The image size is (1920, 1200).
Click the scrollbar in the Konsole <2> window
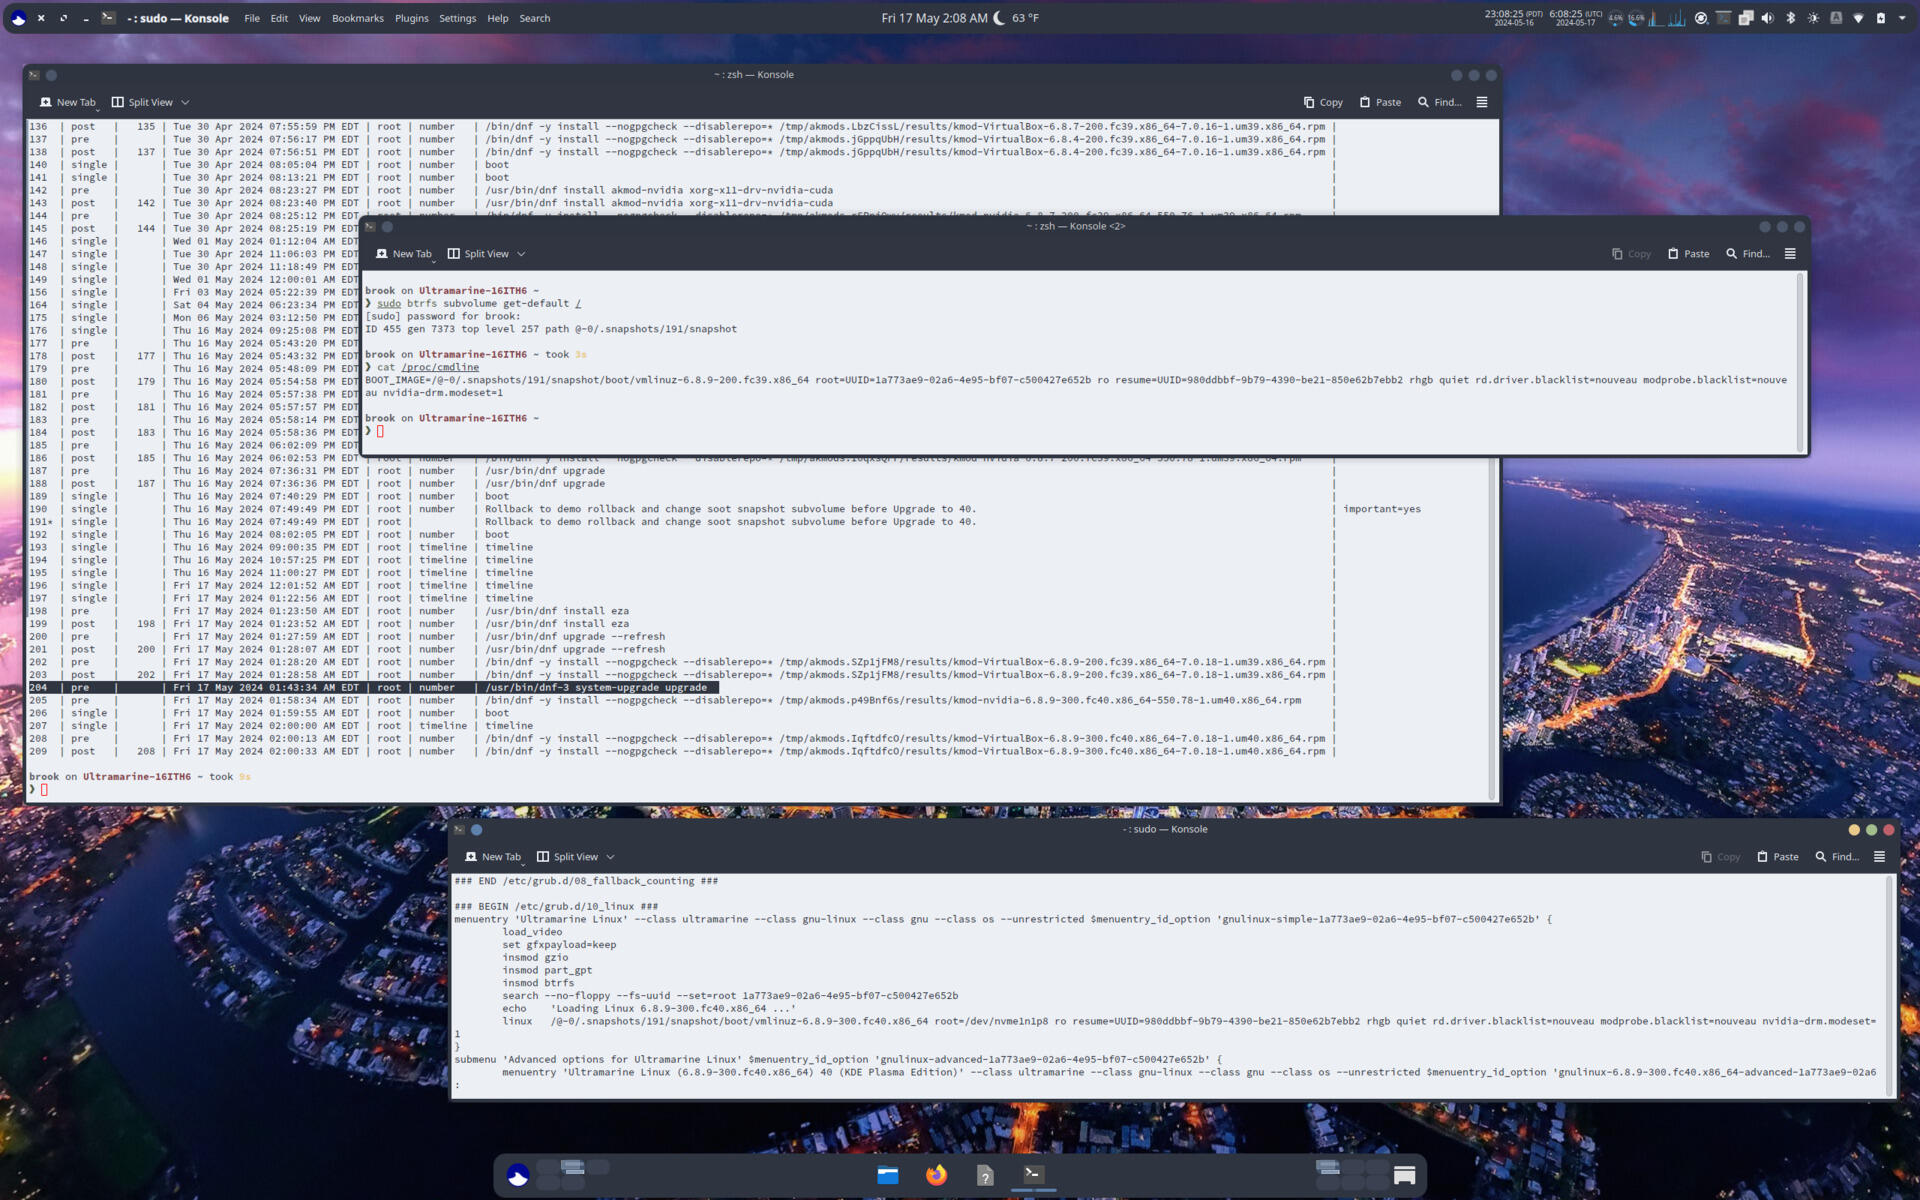1801,361
